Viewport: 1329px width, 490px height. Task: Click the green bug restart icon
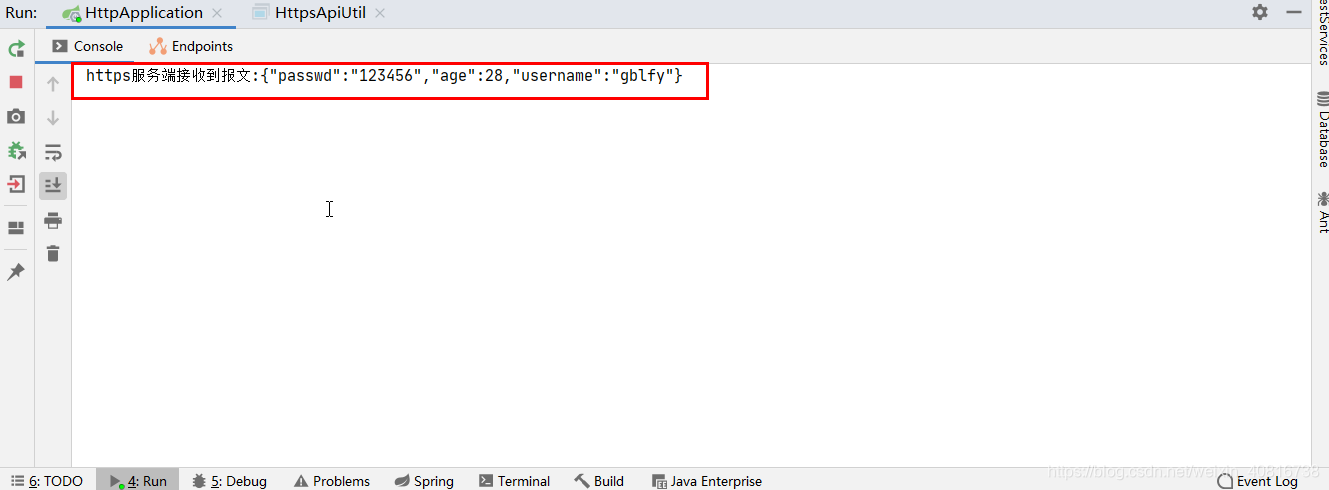click(x=16, y=150)
